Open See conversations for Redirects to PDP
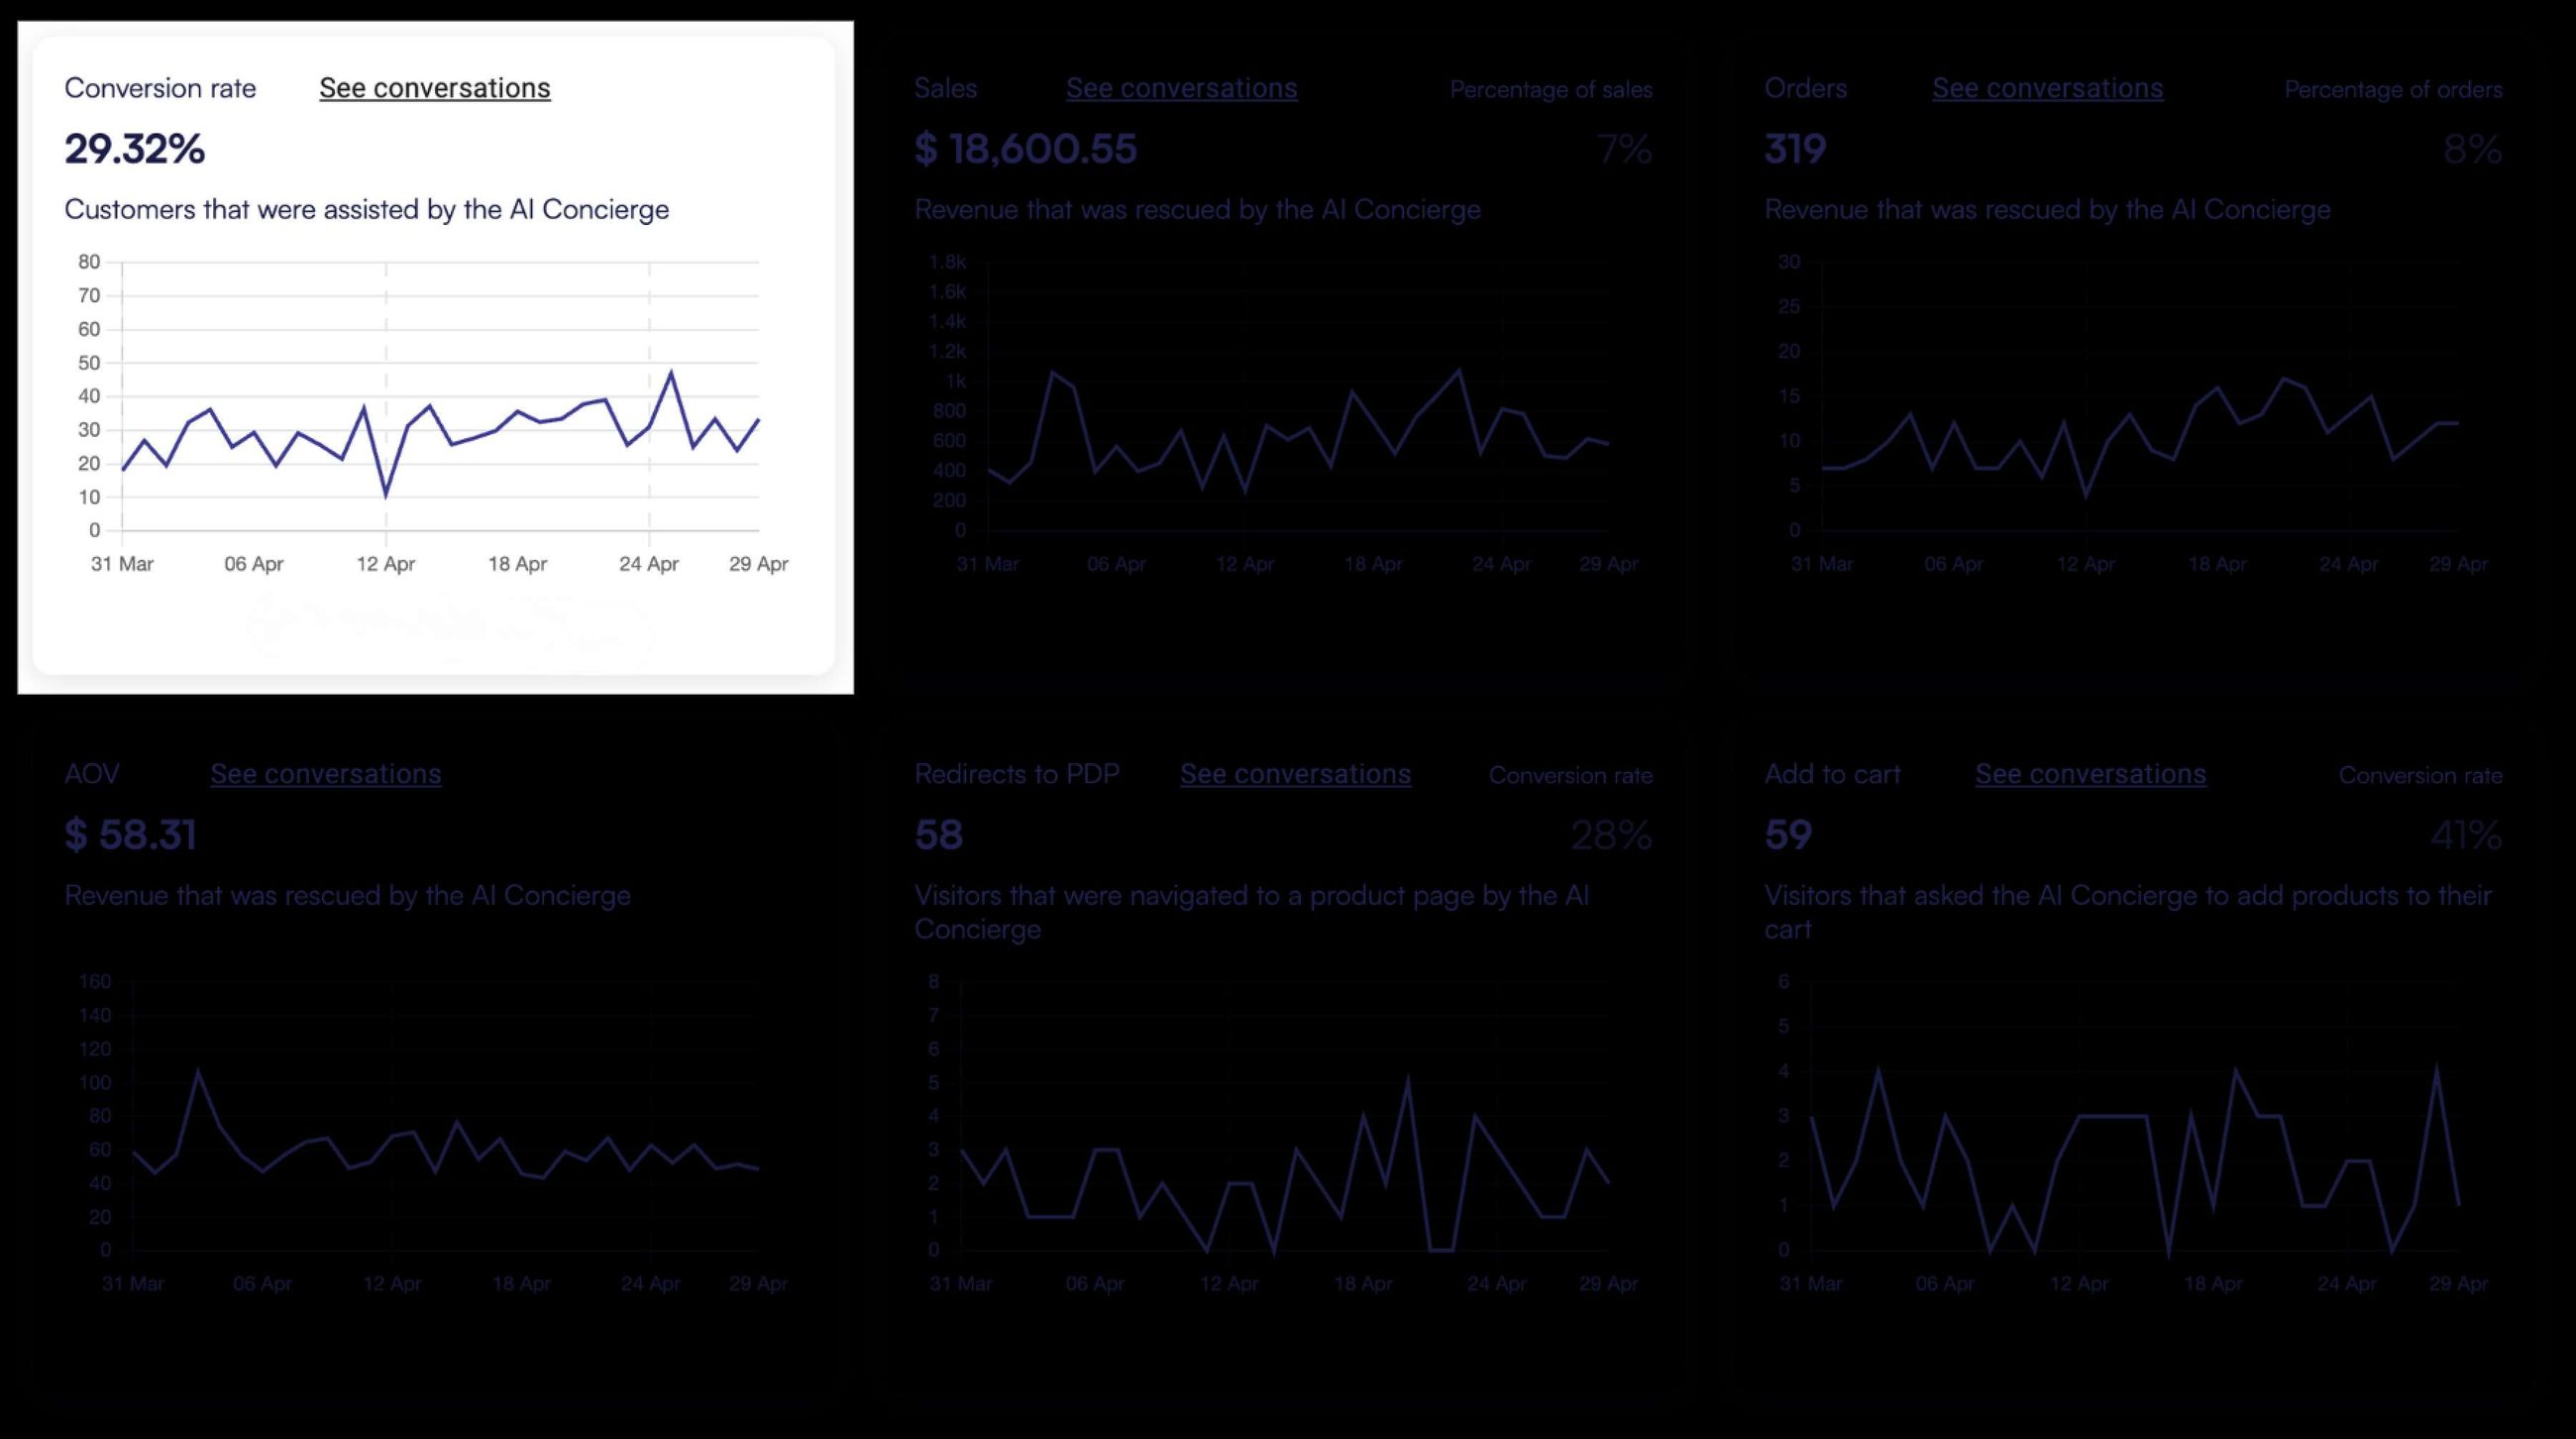 pos(1295,774)
